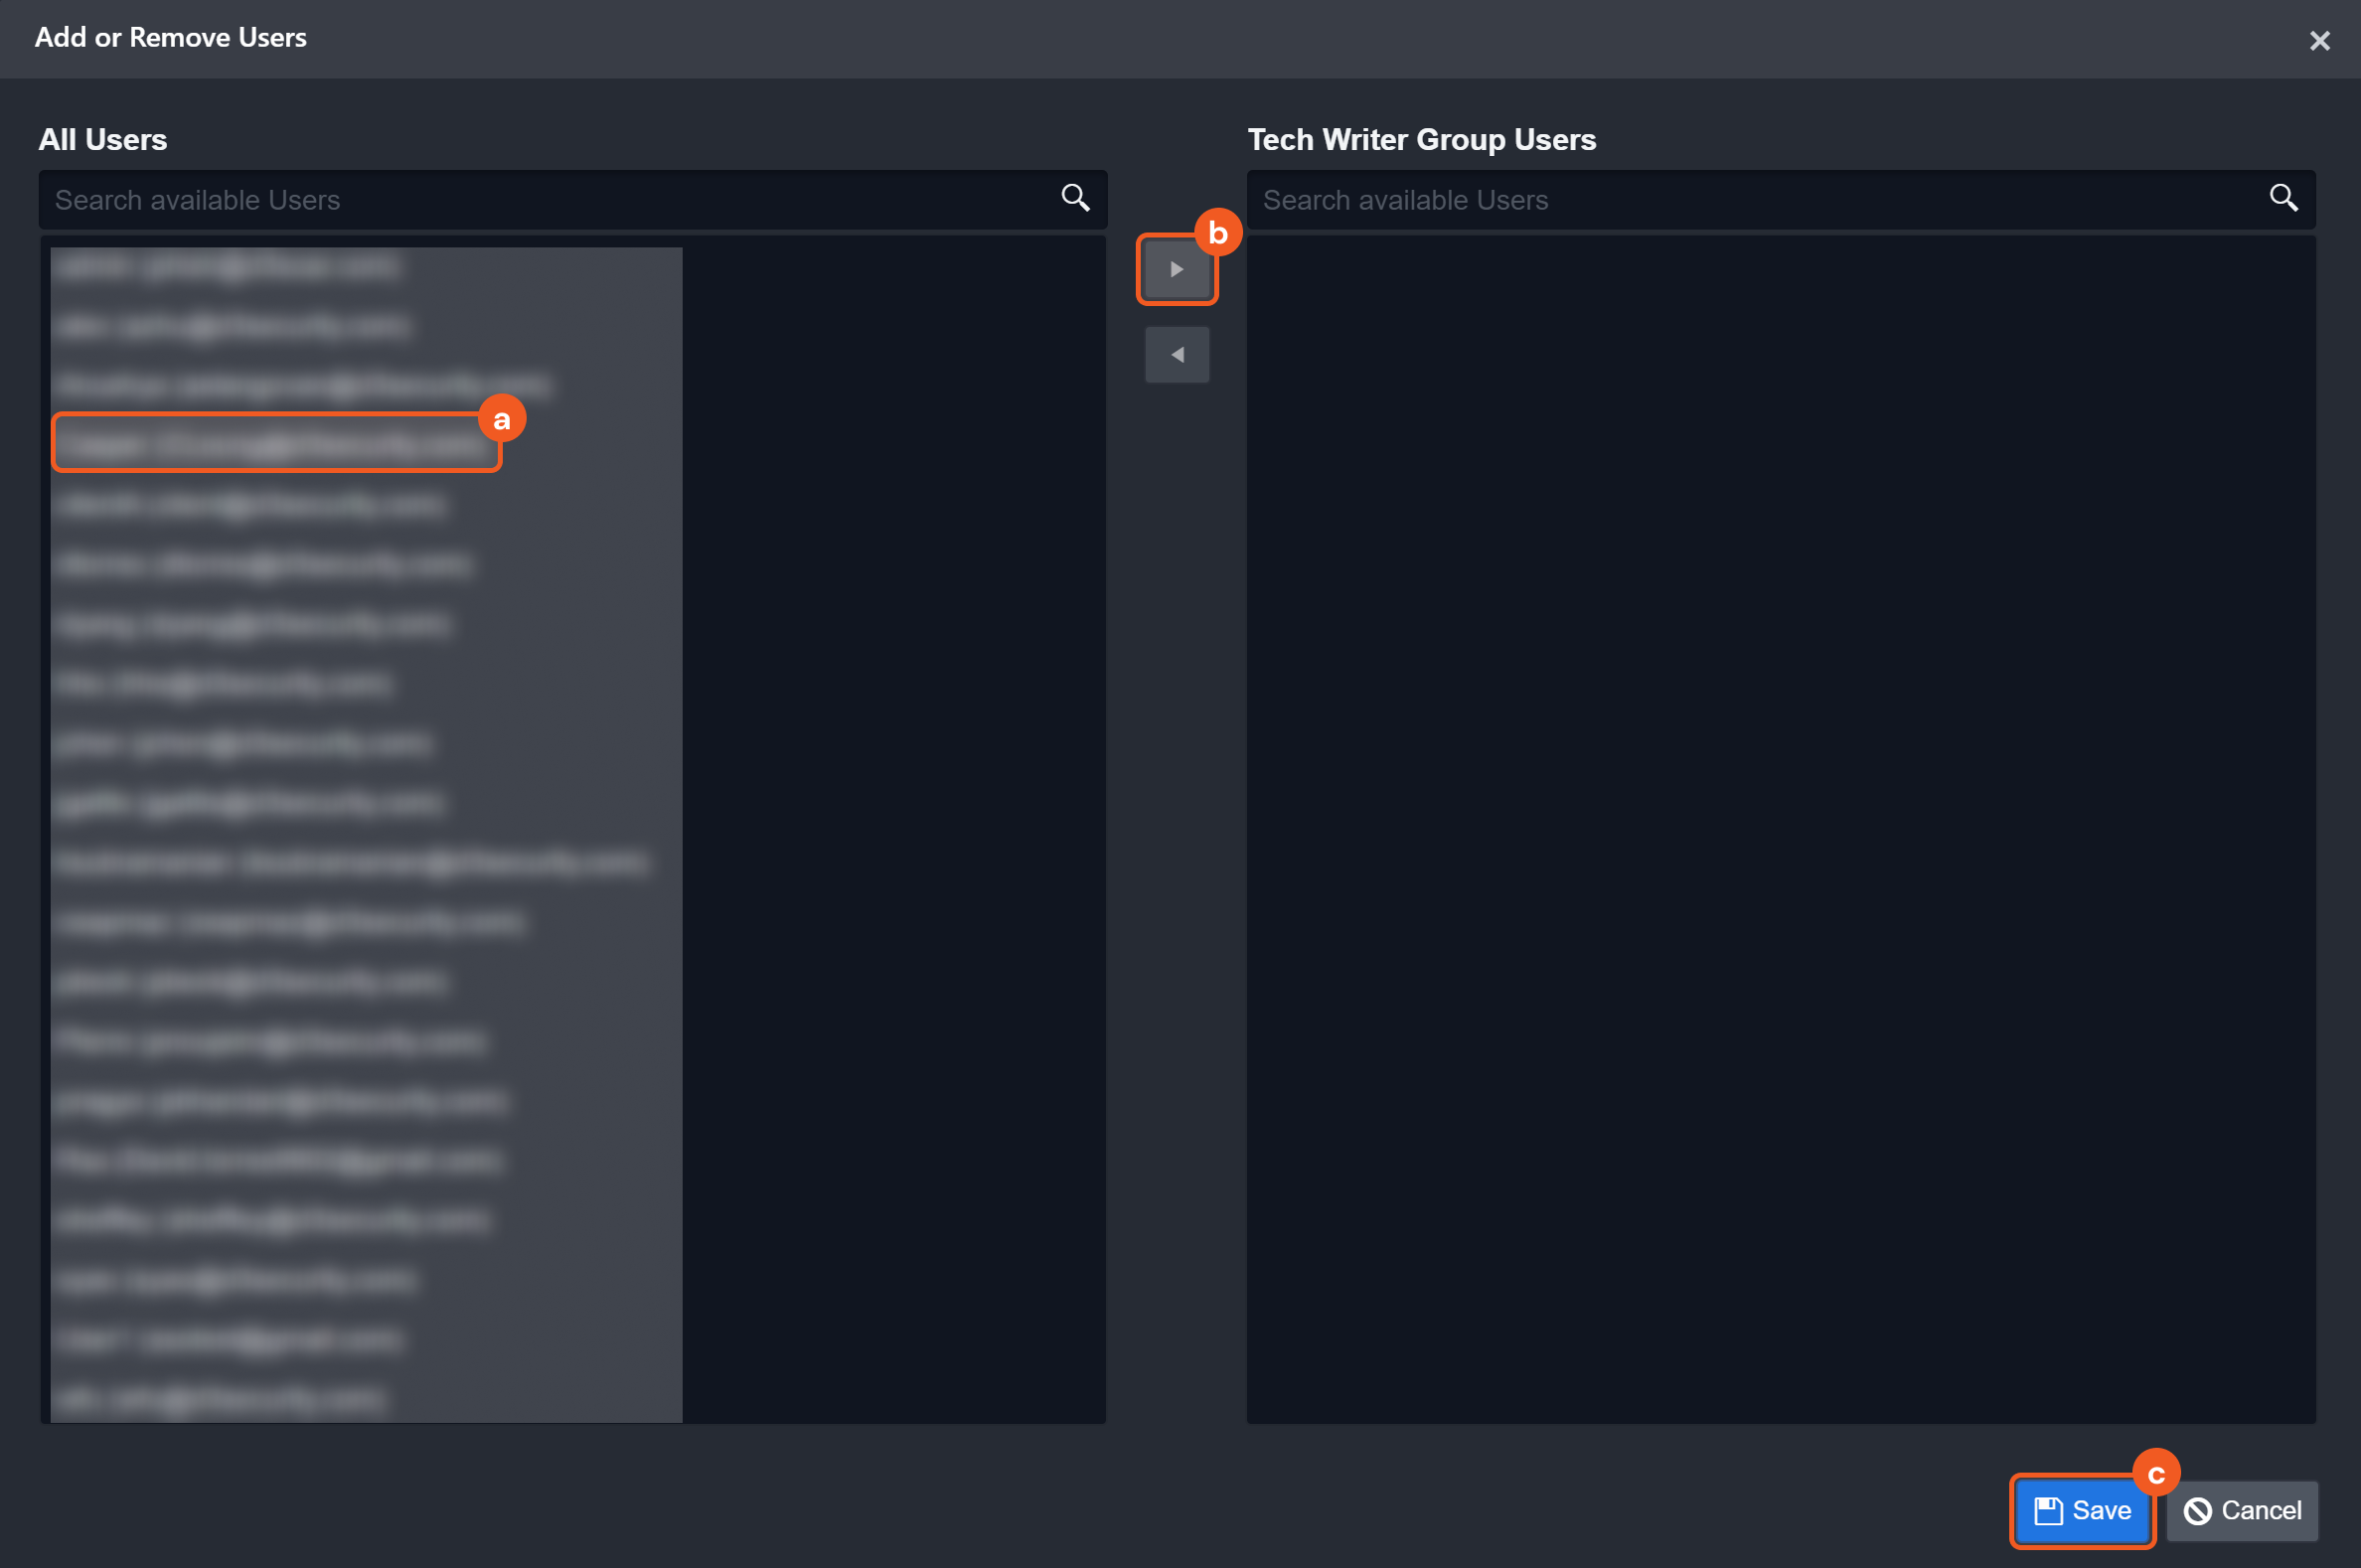Viewport: 2361px width, 1568px height.
Task: Click the left-arrow remove user button
Action: [1176, 355]
